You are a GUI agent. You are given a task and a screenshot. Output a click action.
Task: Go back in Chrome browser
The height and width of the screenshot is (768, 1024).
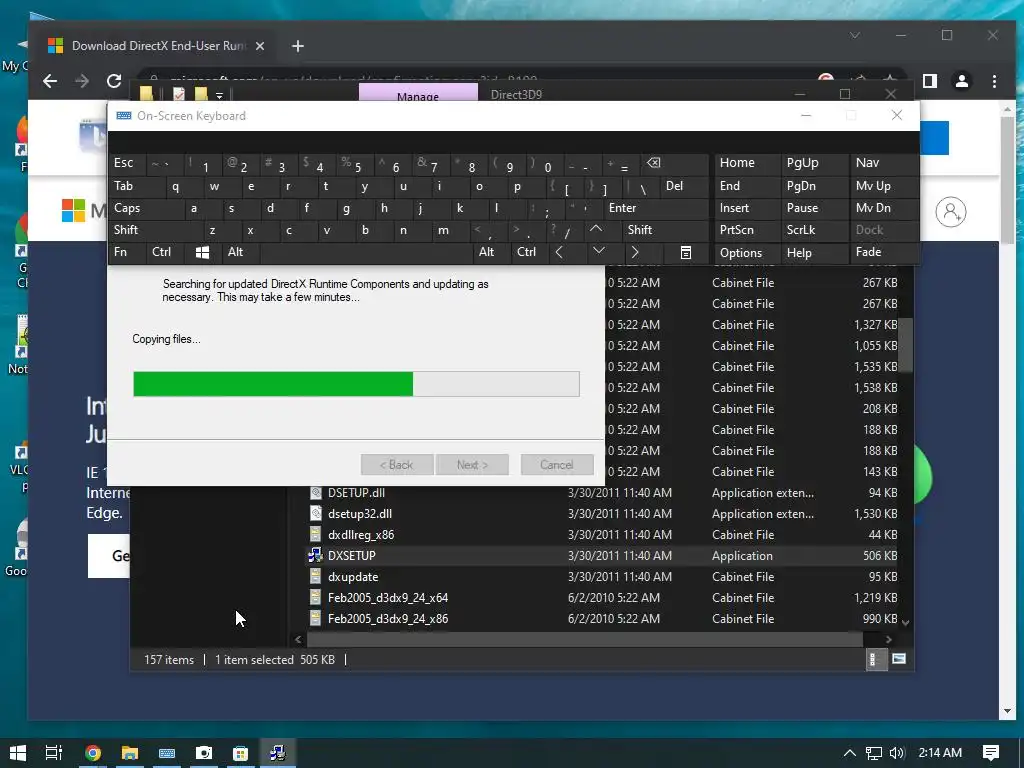click(50, 81)
